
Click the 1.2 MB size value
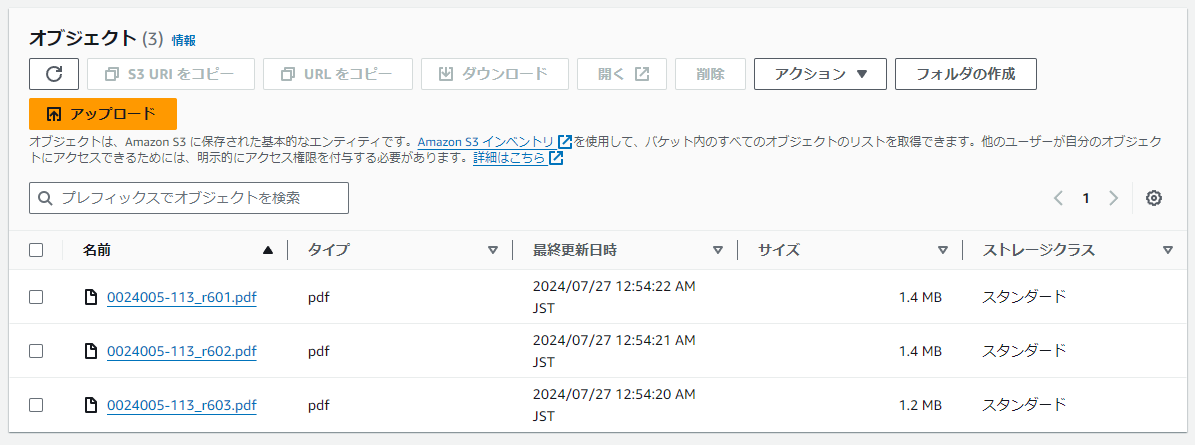click(x=921, y=405)
